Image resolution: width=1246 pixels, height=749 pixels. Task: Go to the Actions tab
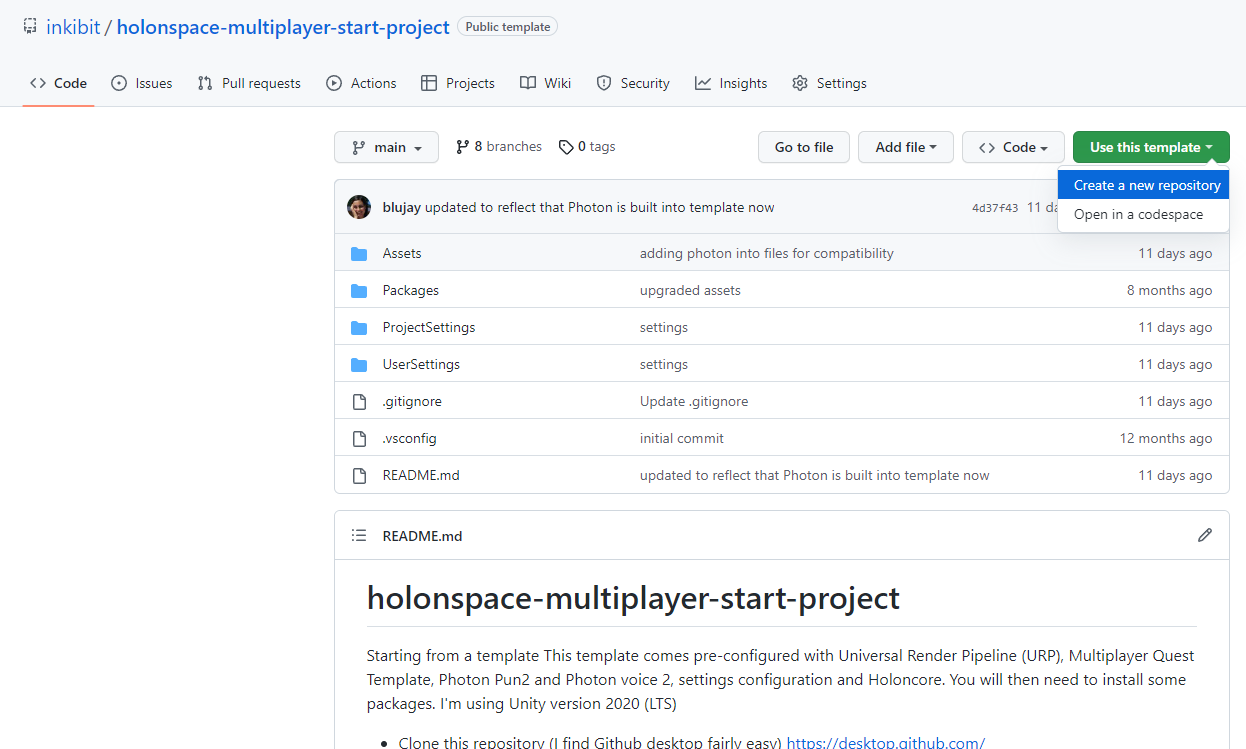[361, 83]
